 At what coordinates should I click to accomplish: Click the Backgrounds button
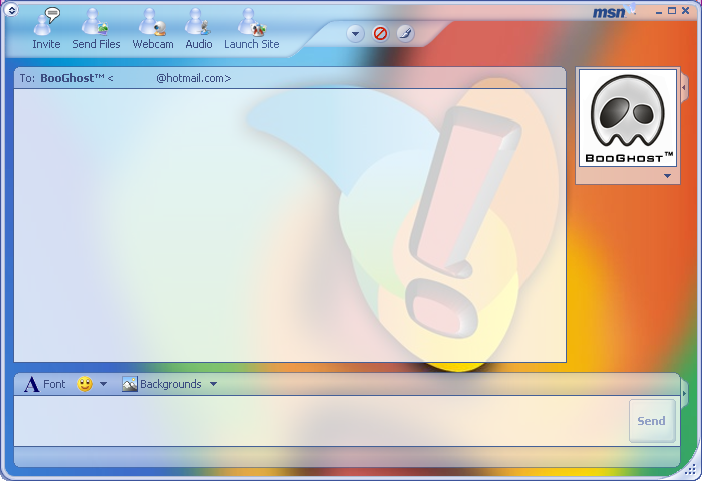coord(161,384)
